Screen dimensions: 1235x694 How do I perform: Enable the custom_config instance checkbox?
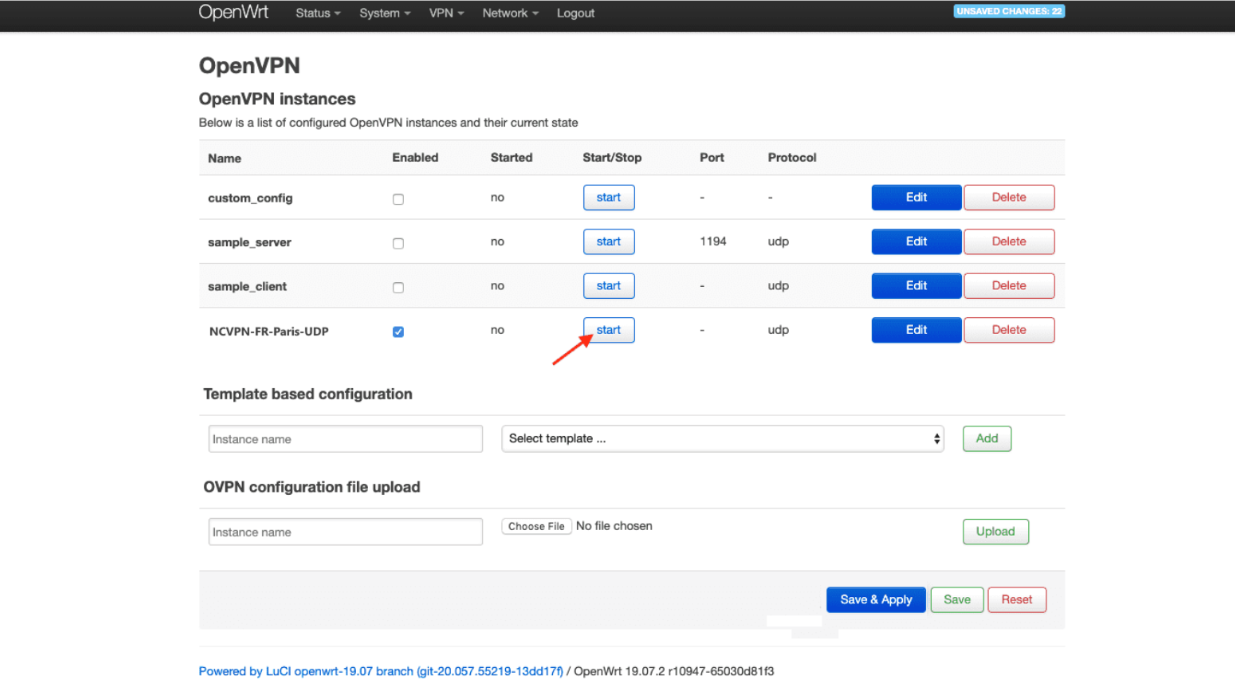[x=398, y=199]
